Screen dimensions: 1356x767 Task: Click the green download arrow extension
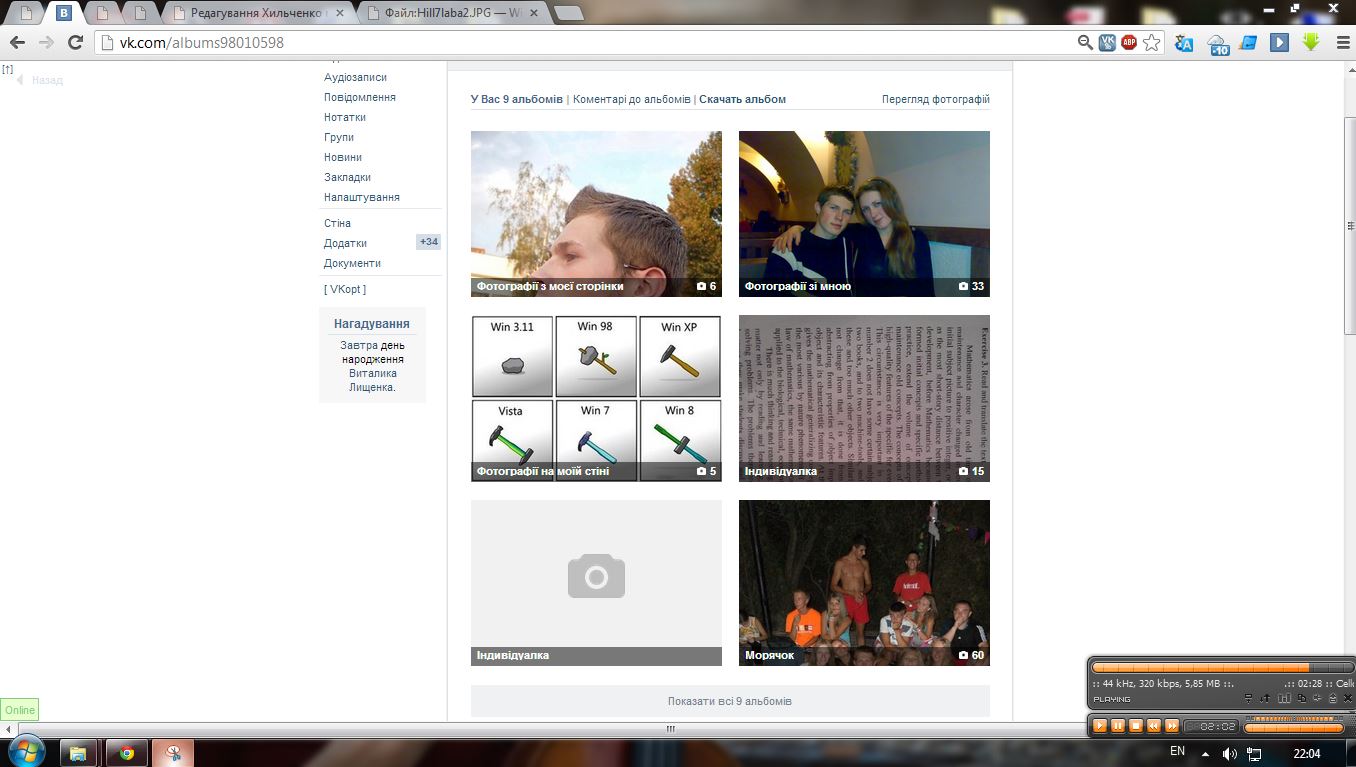1311,42
